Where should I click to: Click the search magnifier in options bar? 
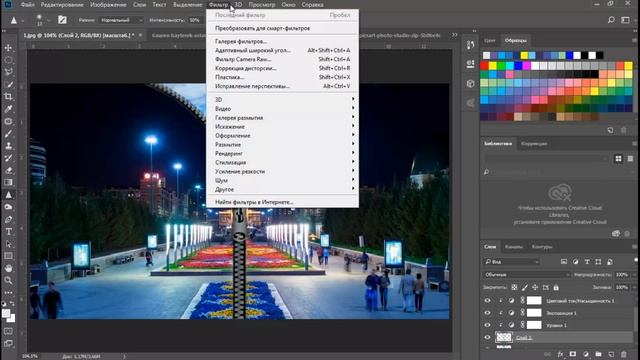click(x=611, y=20)
